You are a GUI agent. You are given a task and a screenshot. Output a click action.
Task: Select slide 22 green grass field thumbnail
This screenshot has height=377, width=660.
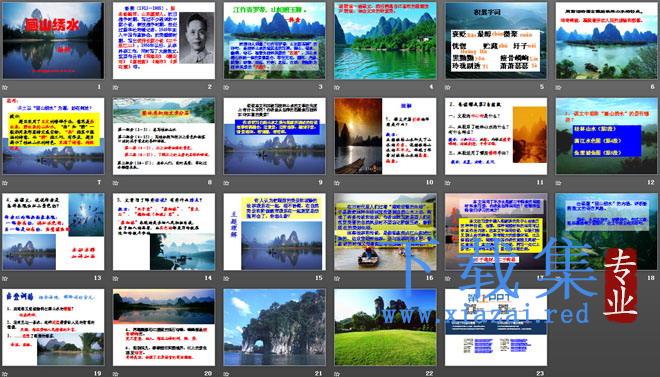click(x=385, y=327)
